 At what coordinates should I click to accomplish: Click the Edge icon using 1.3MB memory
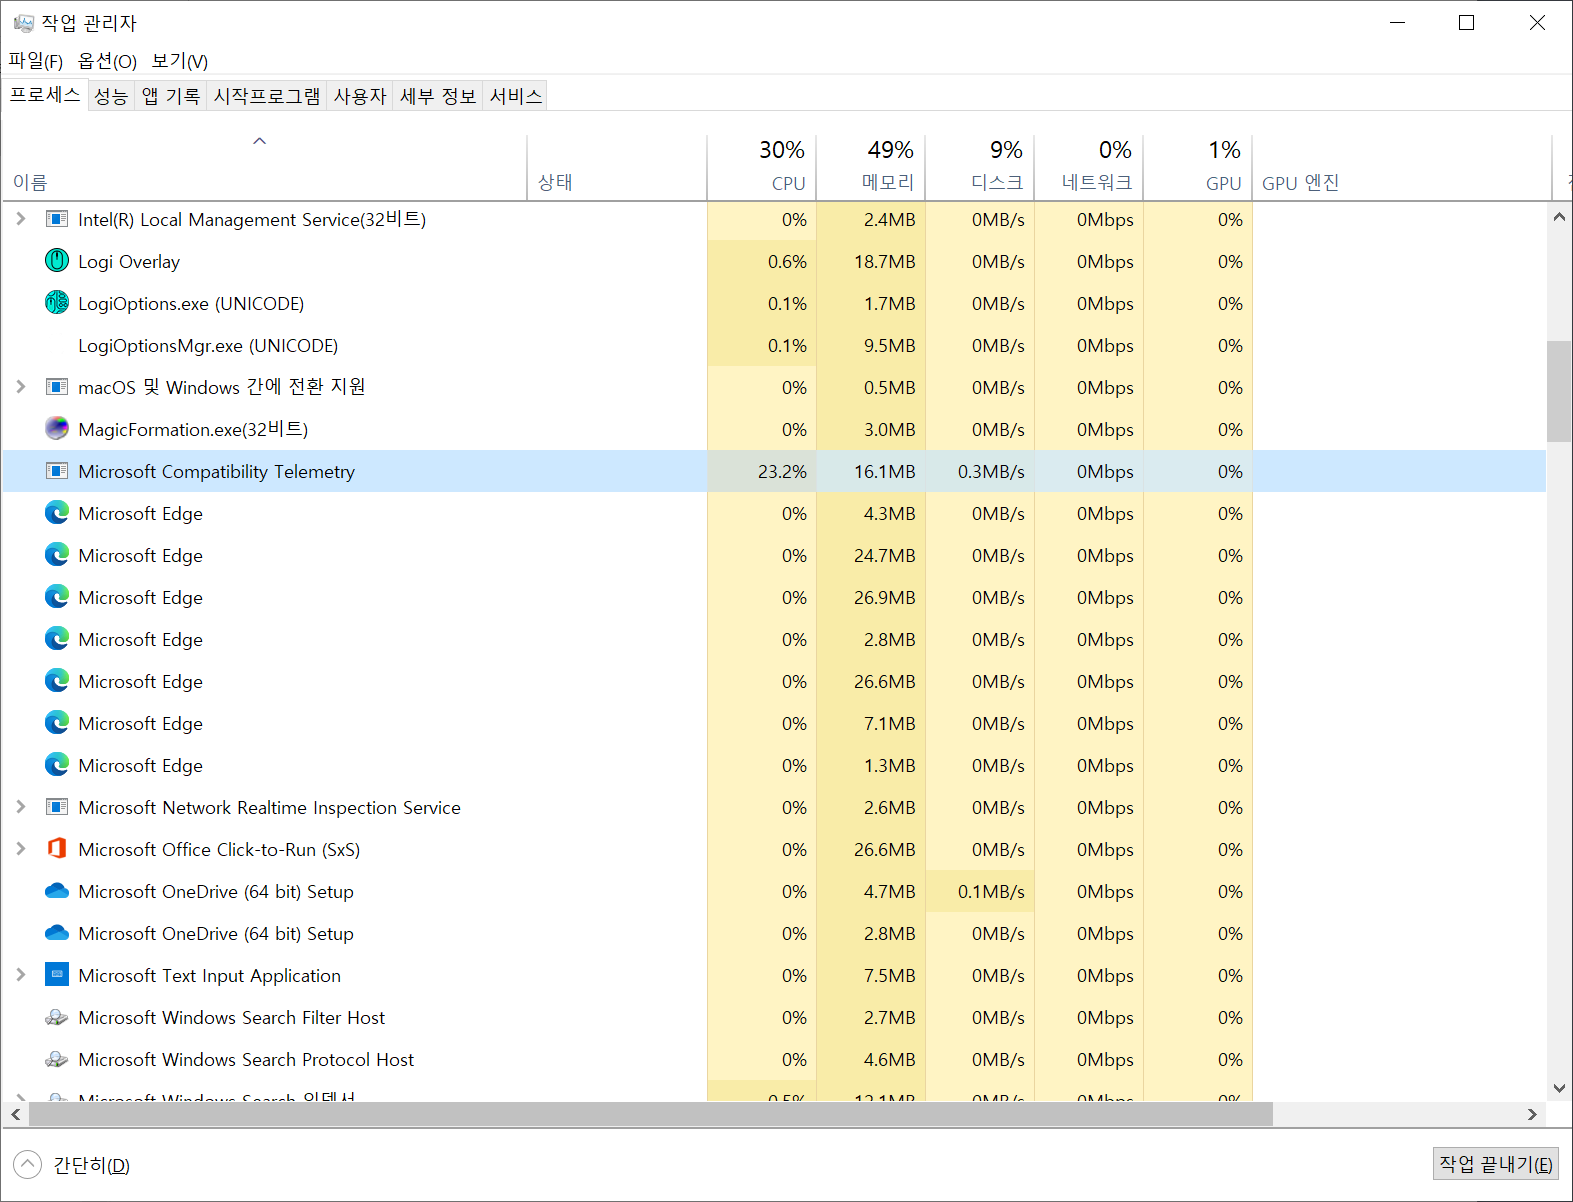[57, 765]
